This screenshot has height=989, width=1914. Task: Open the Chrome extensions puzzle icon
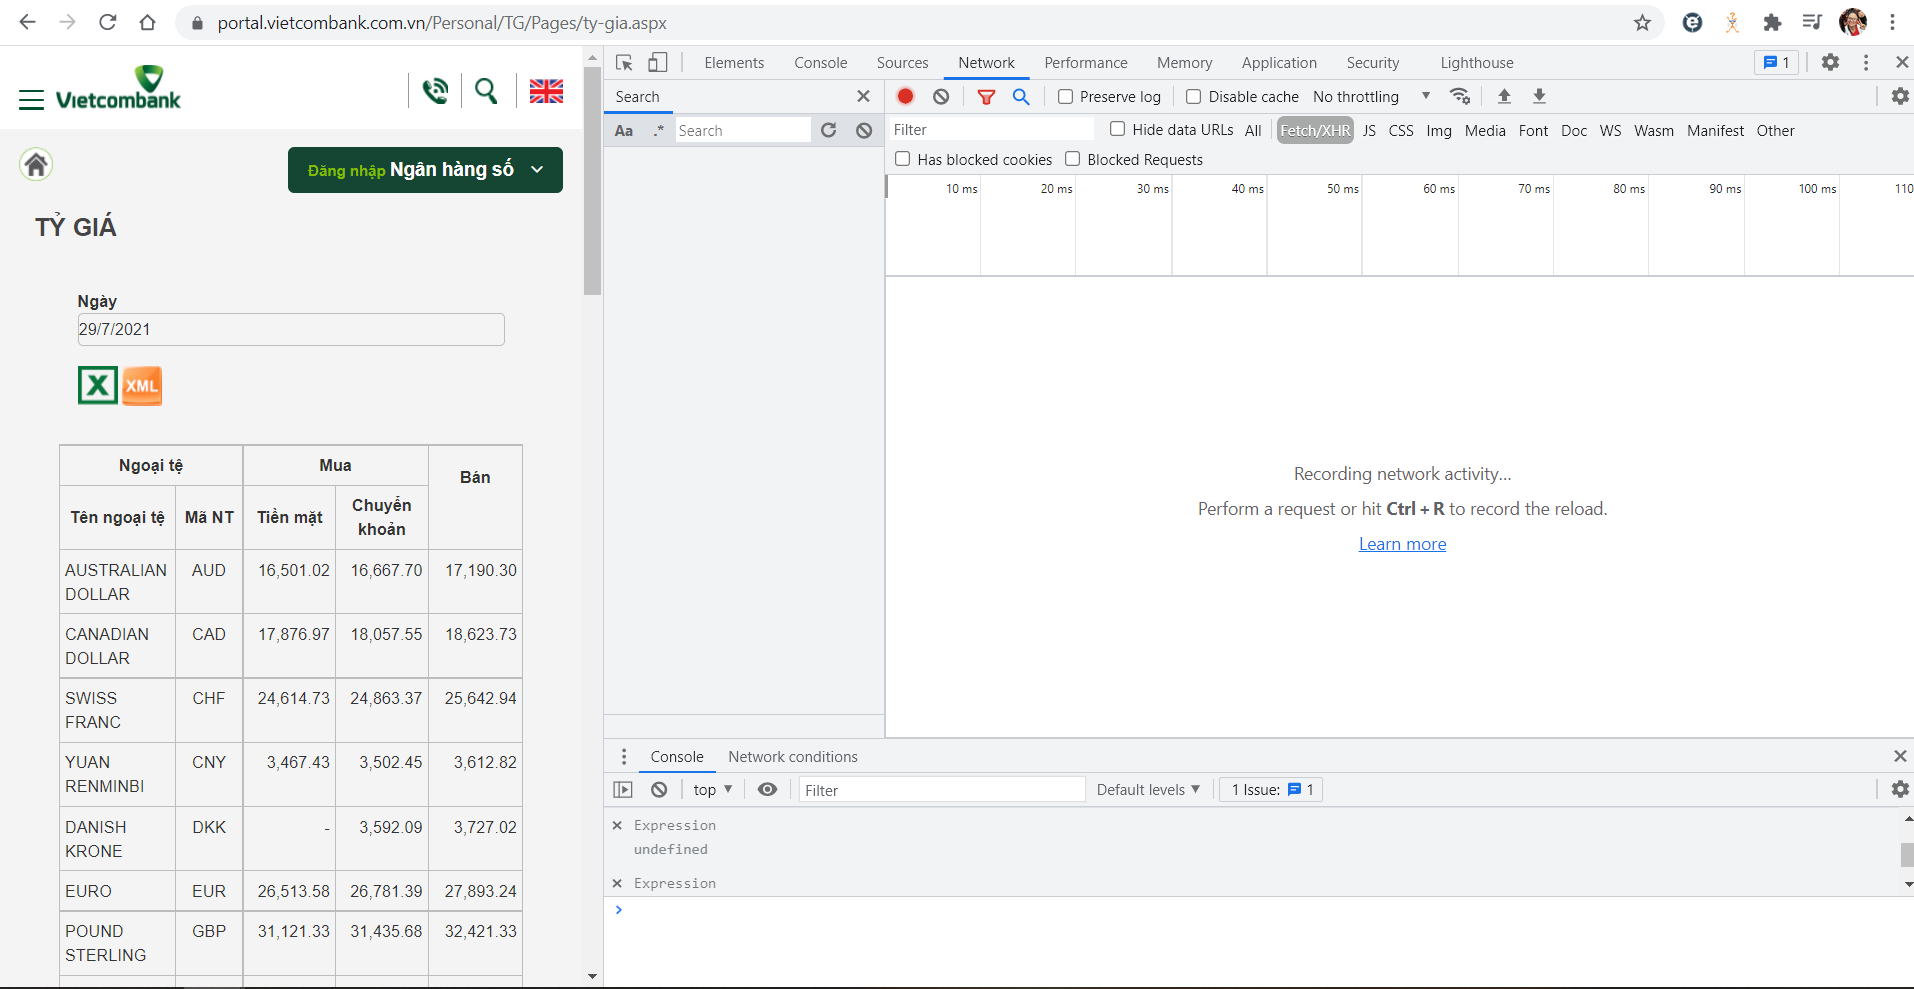pyautogui.click(x=1772, y=22)
